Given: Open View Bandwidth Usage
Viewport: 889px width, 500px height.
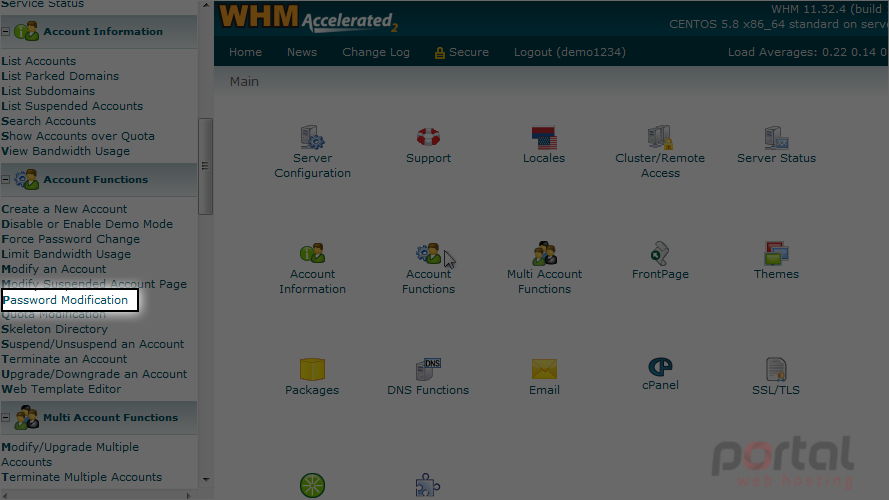Looking at the screenshot, I should [65, 151].
